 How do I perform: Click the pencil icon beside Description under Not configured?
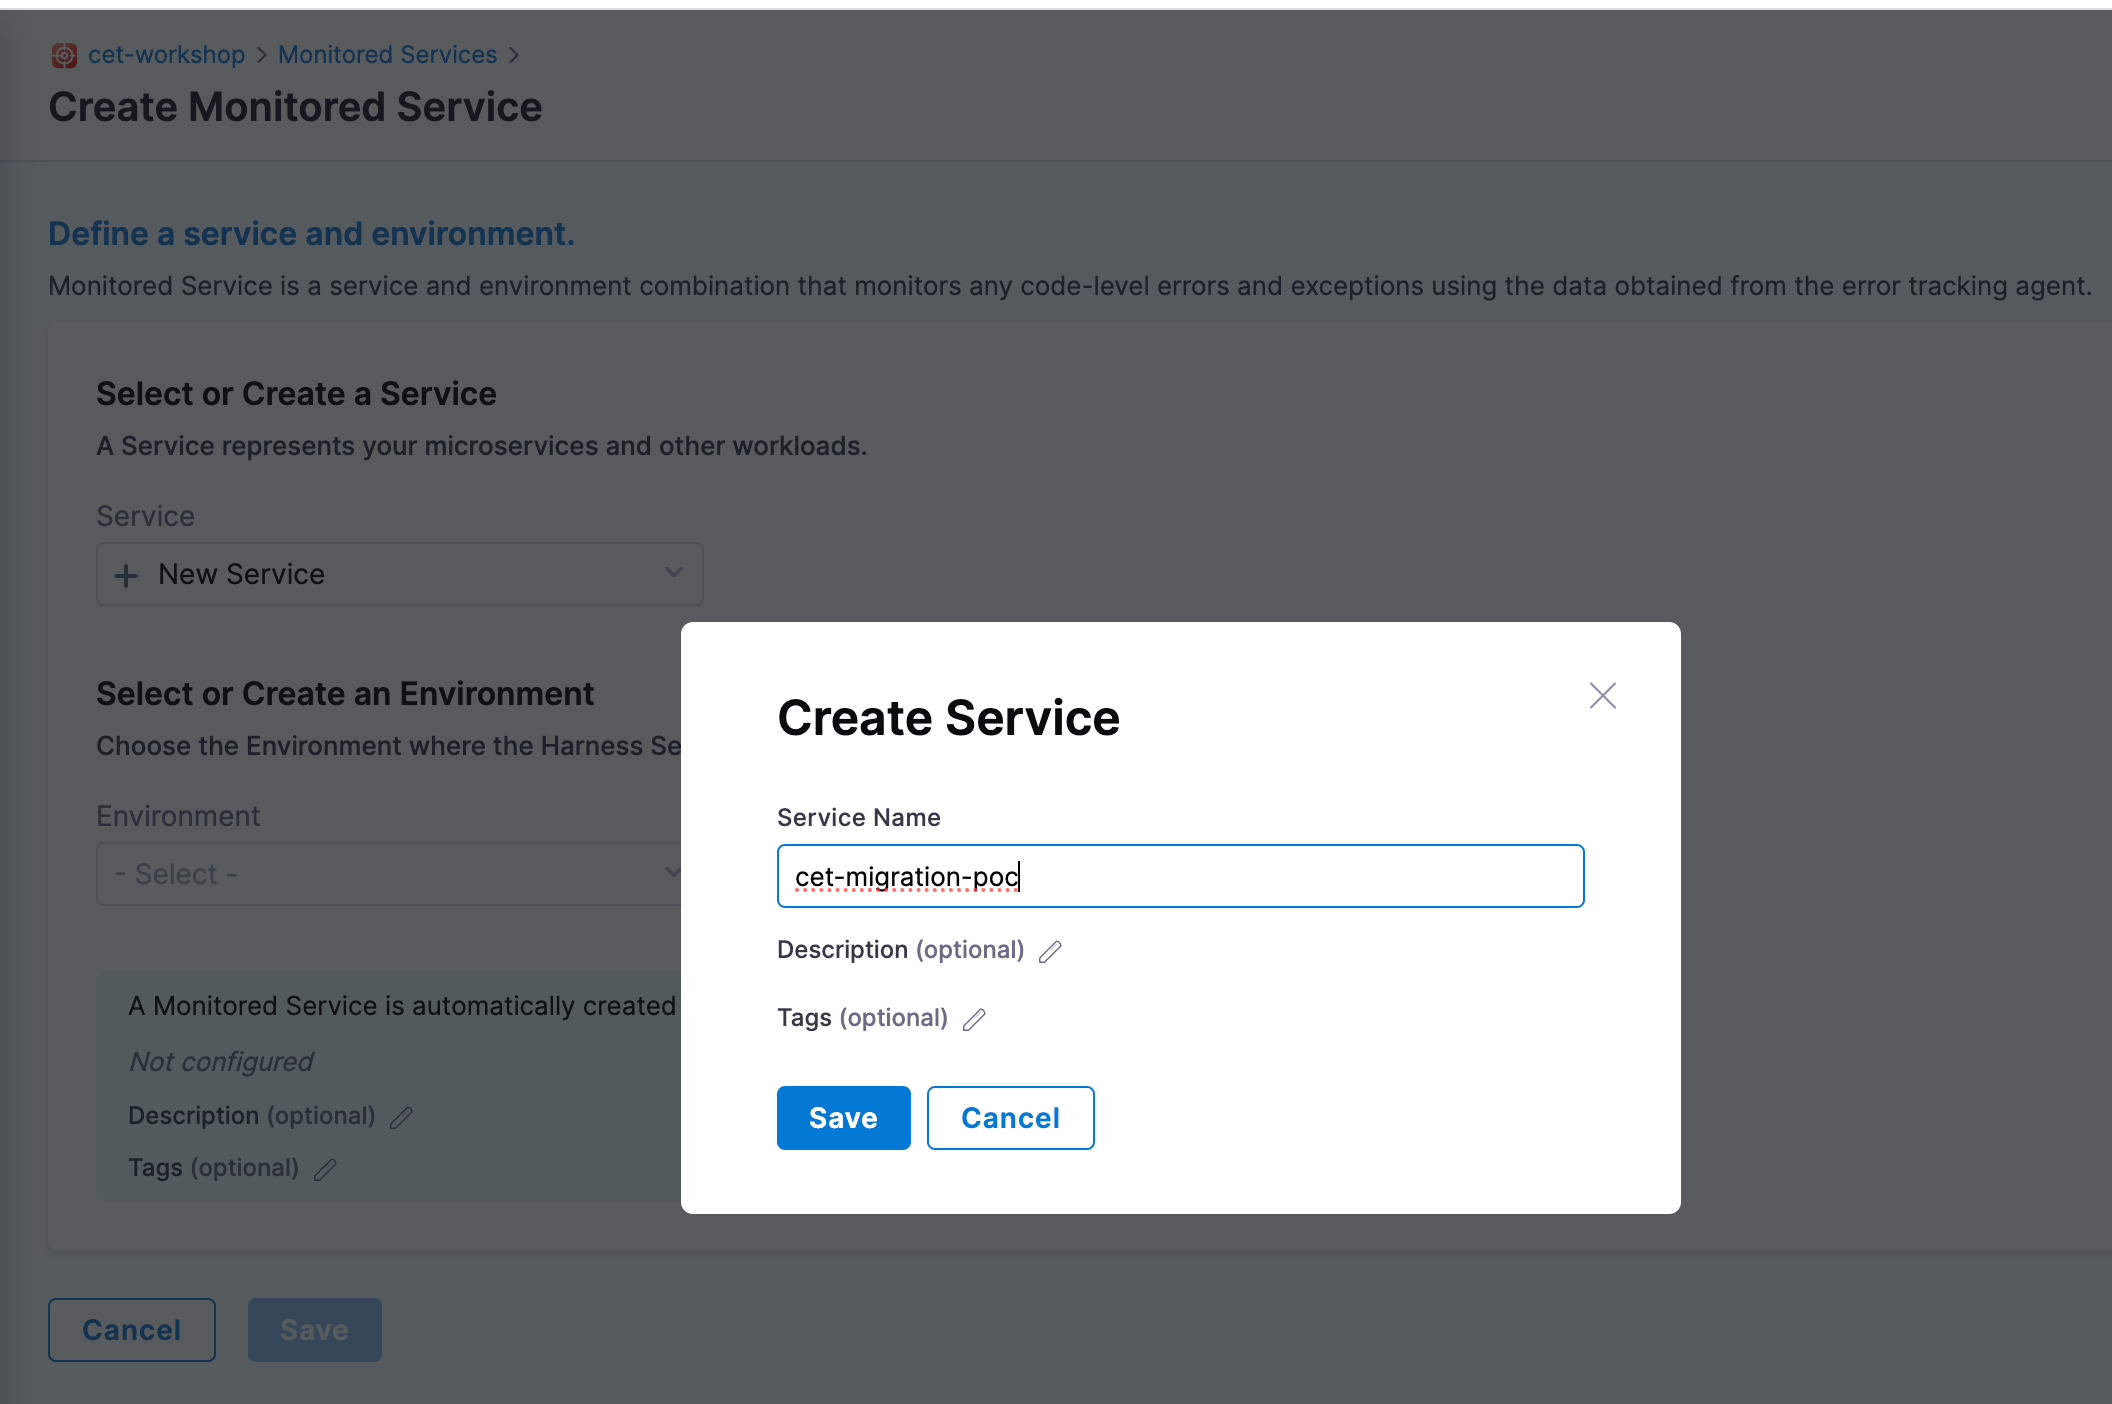coord(398,1117)
